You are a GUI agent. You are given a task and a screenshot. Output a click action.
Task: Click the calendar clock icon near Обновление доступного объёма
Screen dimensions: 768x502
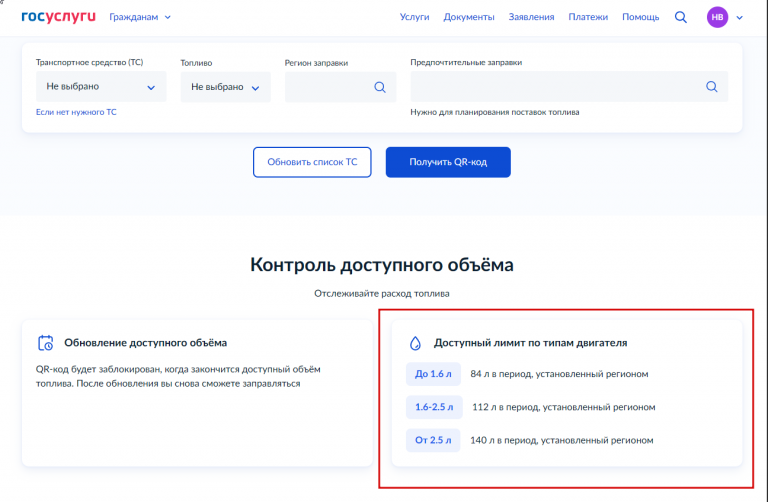pyautogui.click(x=46, y=343)
